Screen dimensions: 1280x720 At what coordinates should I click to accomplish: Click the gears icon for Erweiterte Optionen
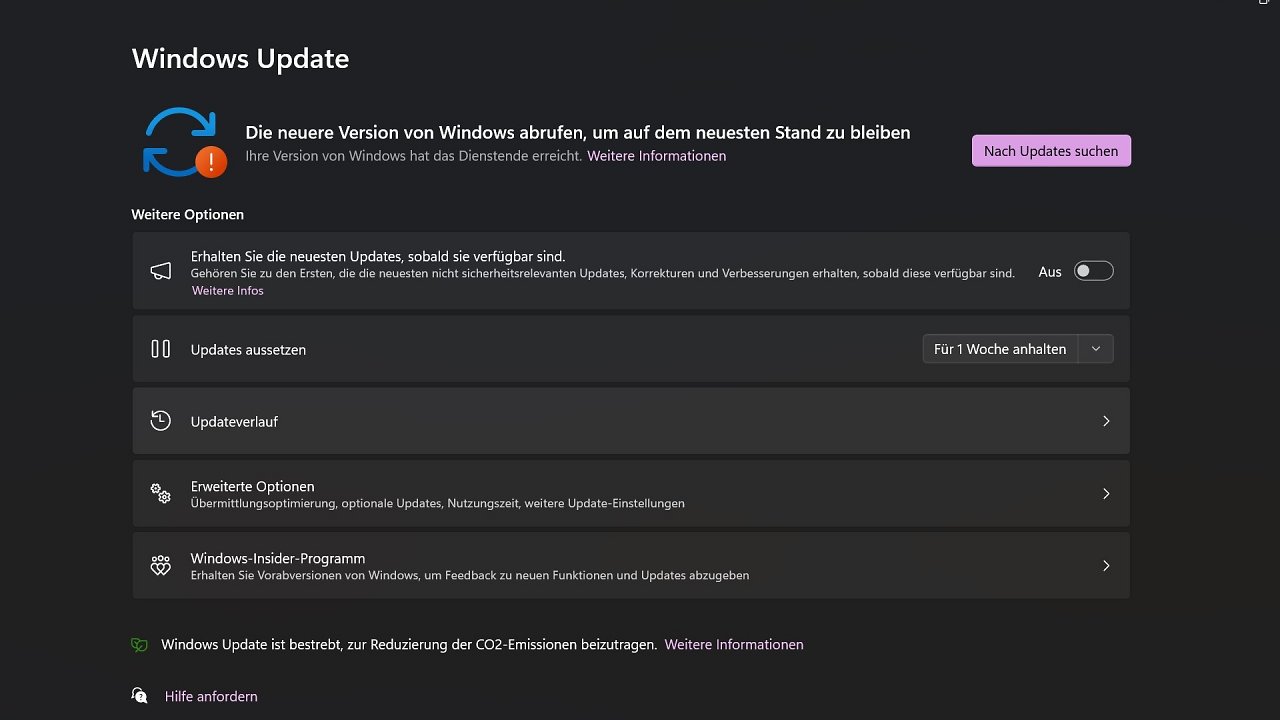click(x=160, y=493)
